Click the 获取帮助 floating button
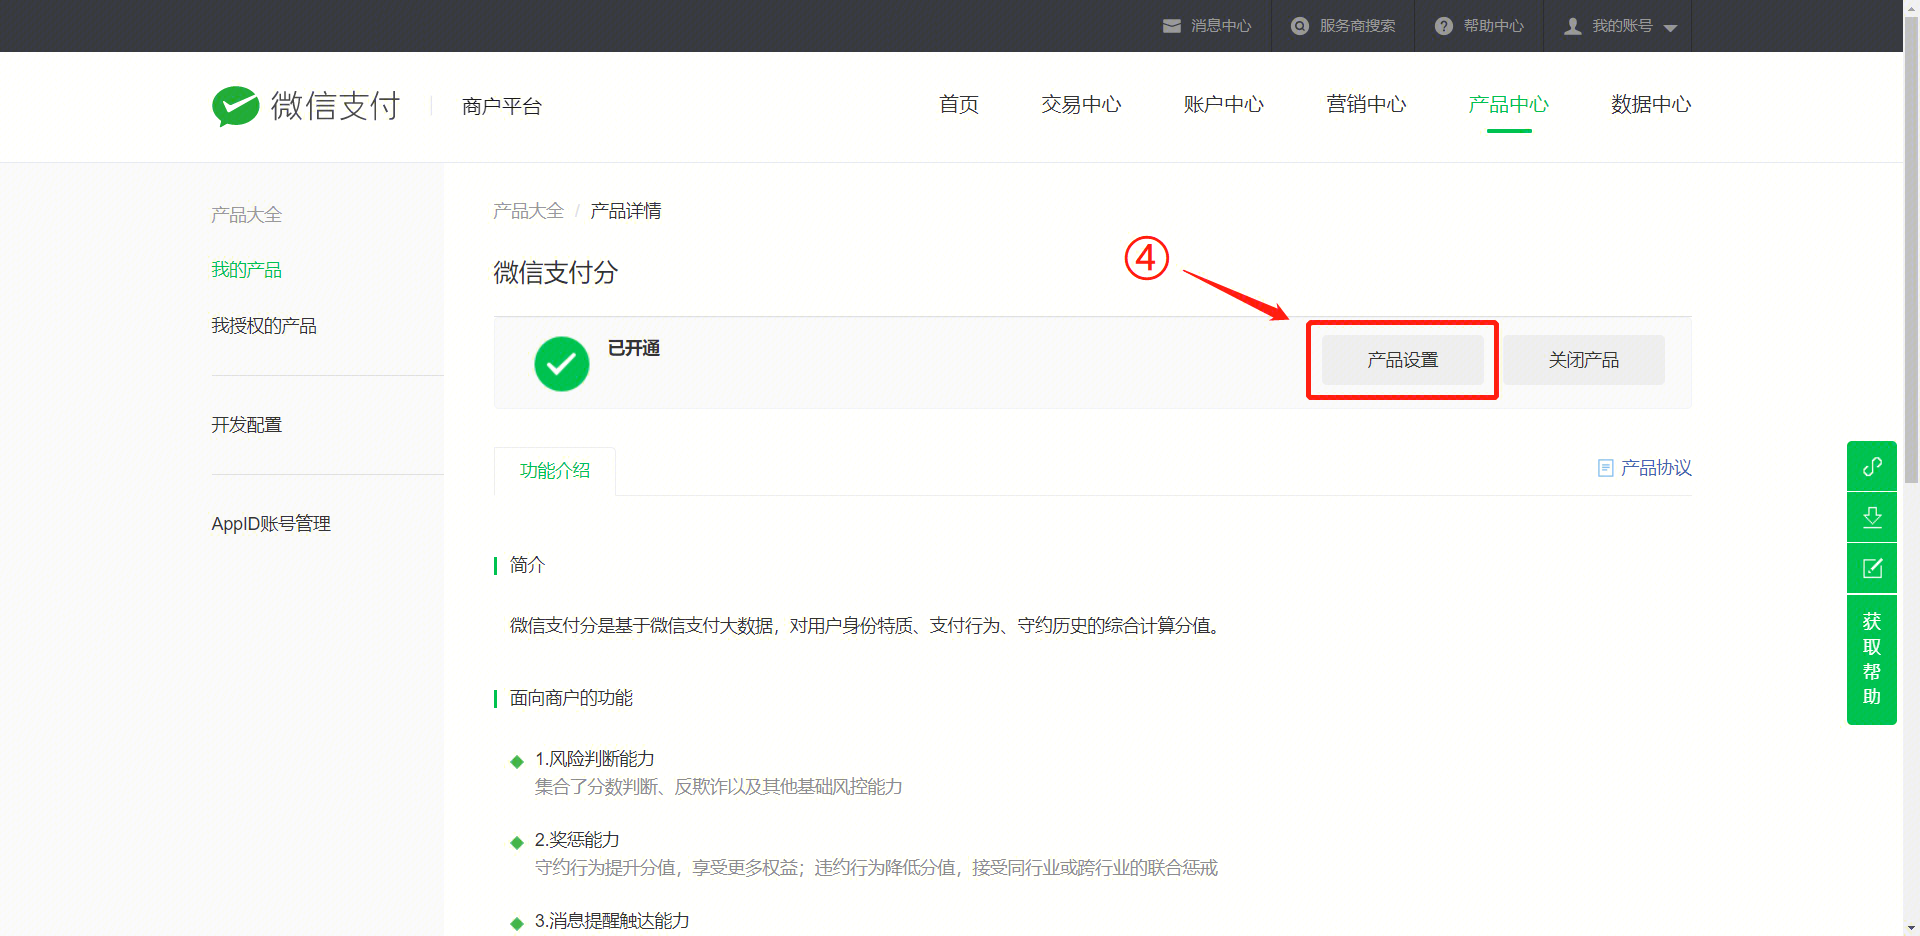Image resolution: width=1920 pixels, height=936 pixels. (x=1872, y=659)
